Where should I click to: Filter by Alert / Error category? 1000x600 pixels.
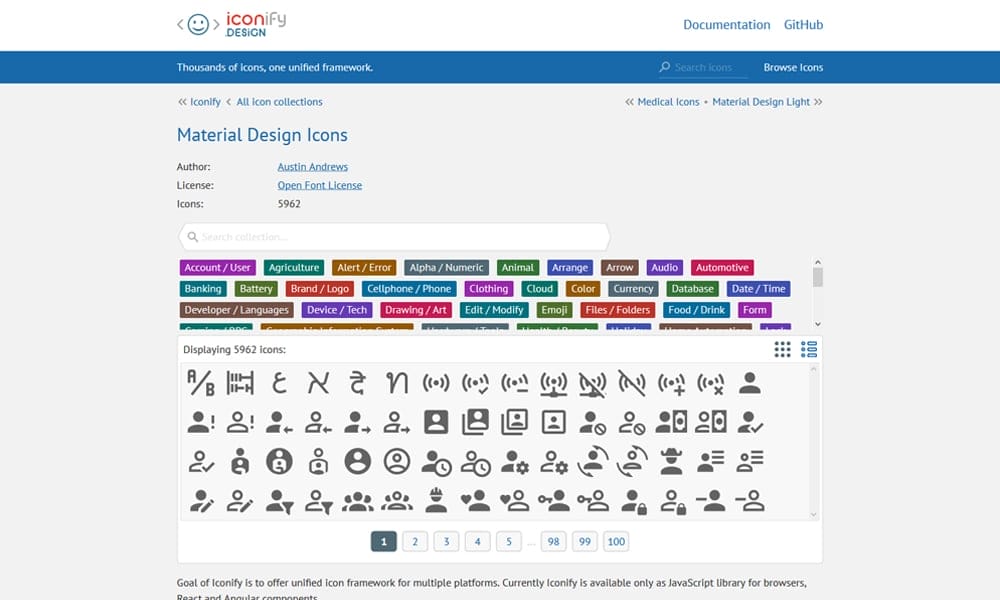coord(364,268)
